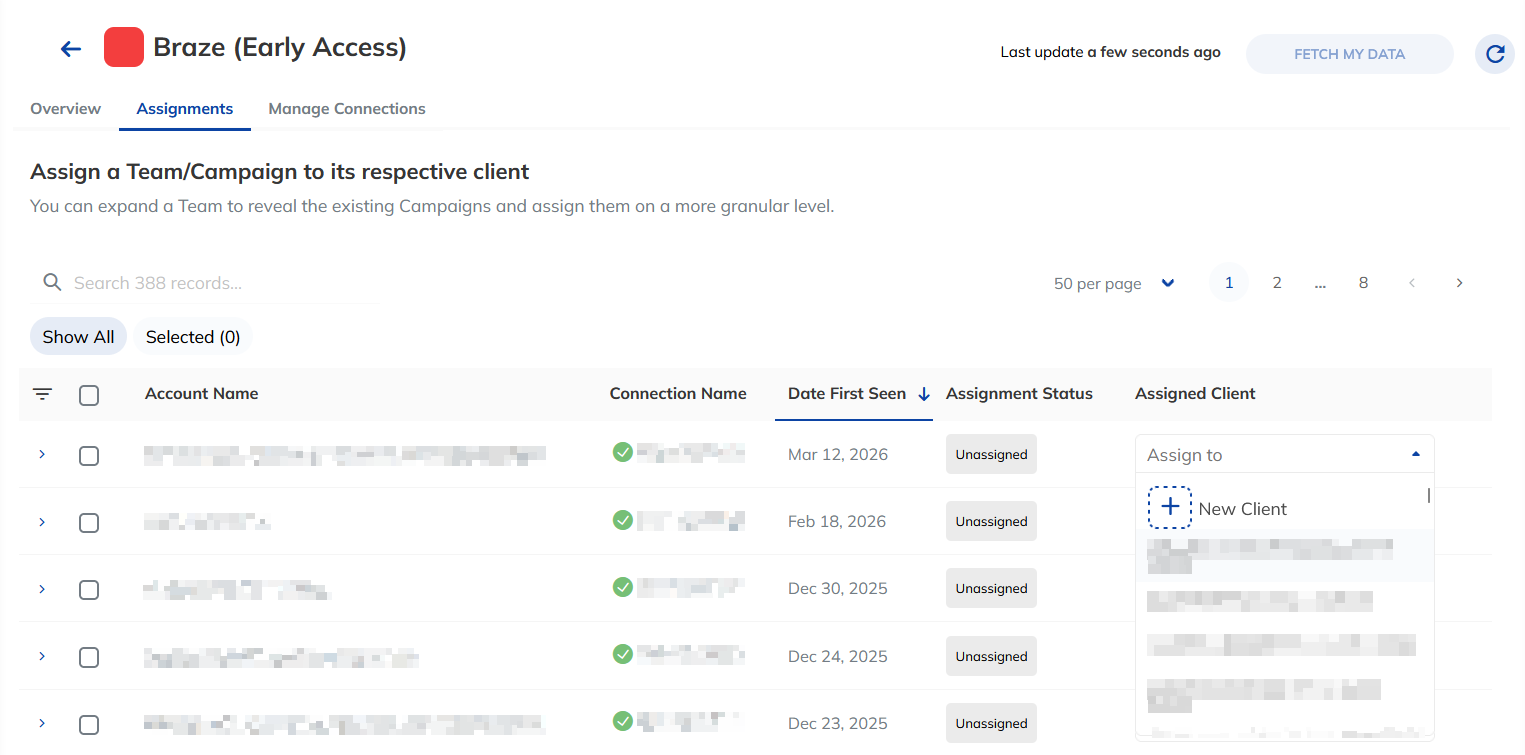Click the Assign to dropdown scrollbar
This screenshot has width=1525, height=755.
tap(1429, 495)
